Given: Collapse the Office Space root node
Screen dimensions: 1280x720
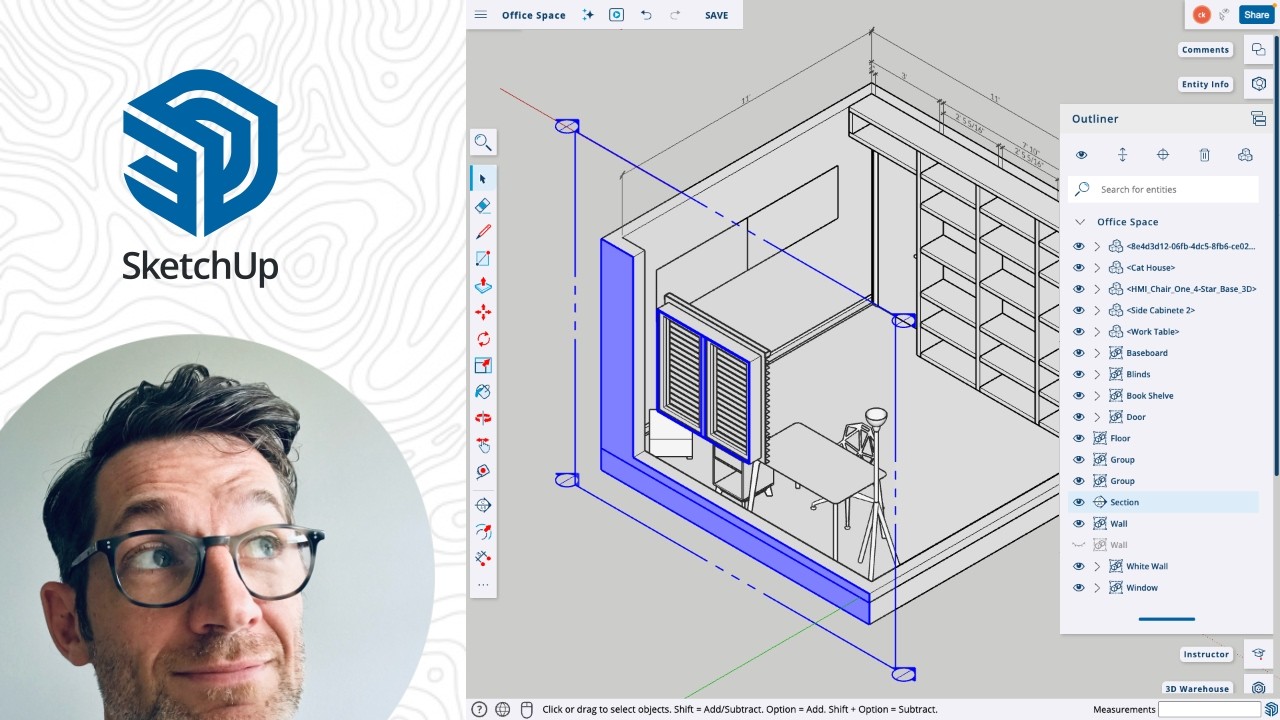Looking at the screenshot, I should [1080, 222].
